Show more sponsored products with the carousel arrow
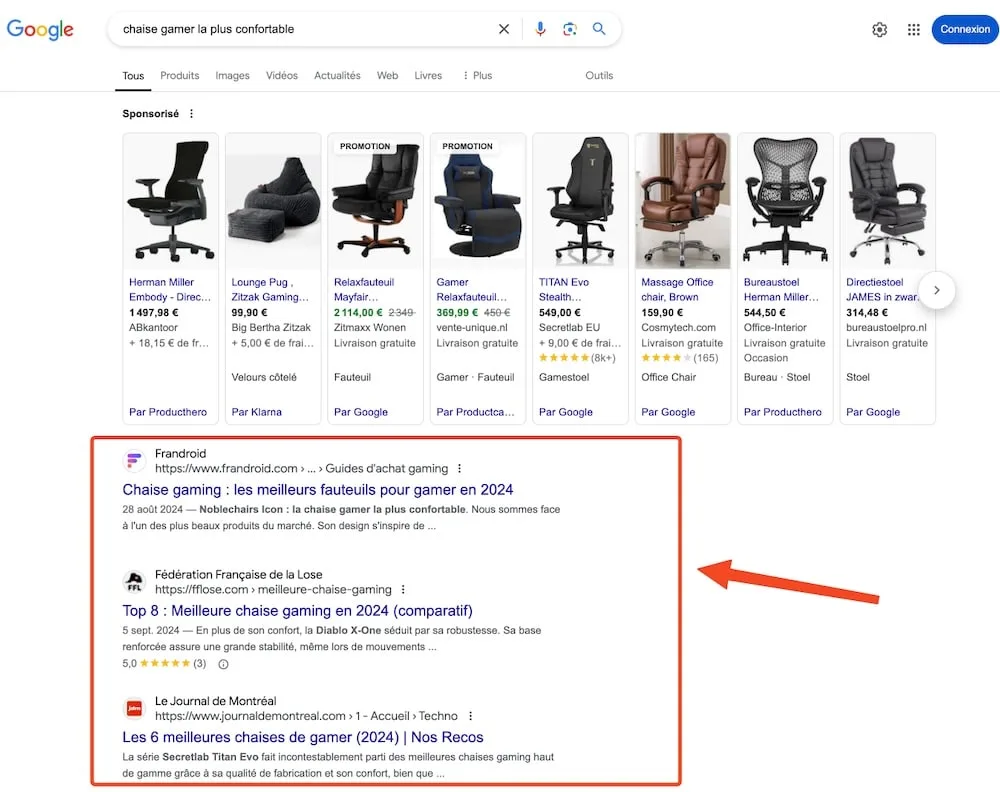Viewport: 1000px width, 792px height. point(936,290)
